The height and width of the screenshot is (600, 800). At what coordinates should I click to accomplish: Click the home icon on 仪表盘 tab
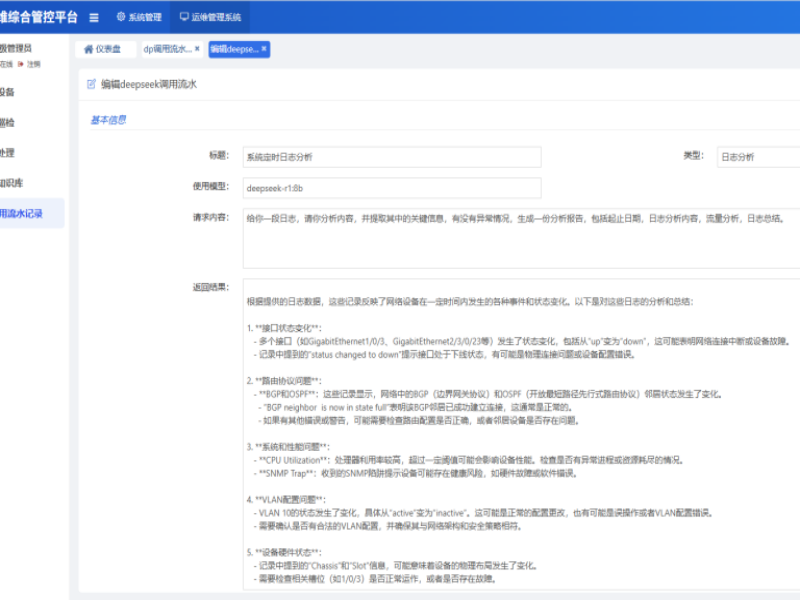click(x=88, y=48)
